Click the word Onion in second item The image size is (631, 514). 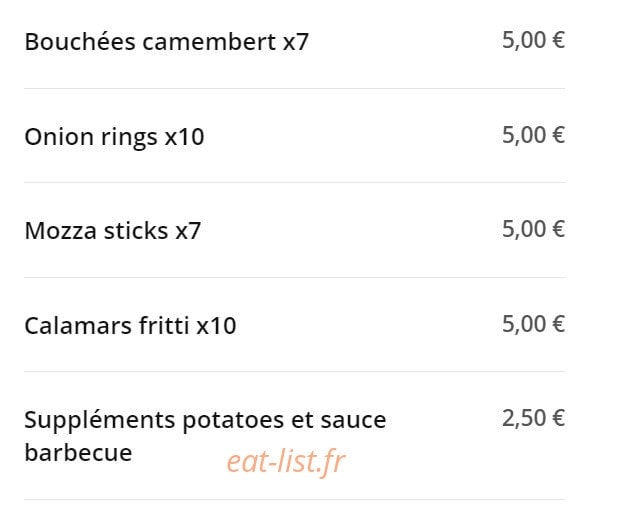(59, 137)
